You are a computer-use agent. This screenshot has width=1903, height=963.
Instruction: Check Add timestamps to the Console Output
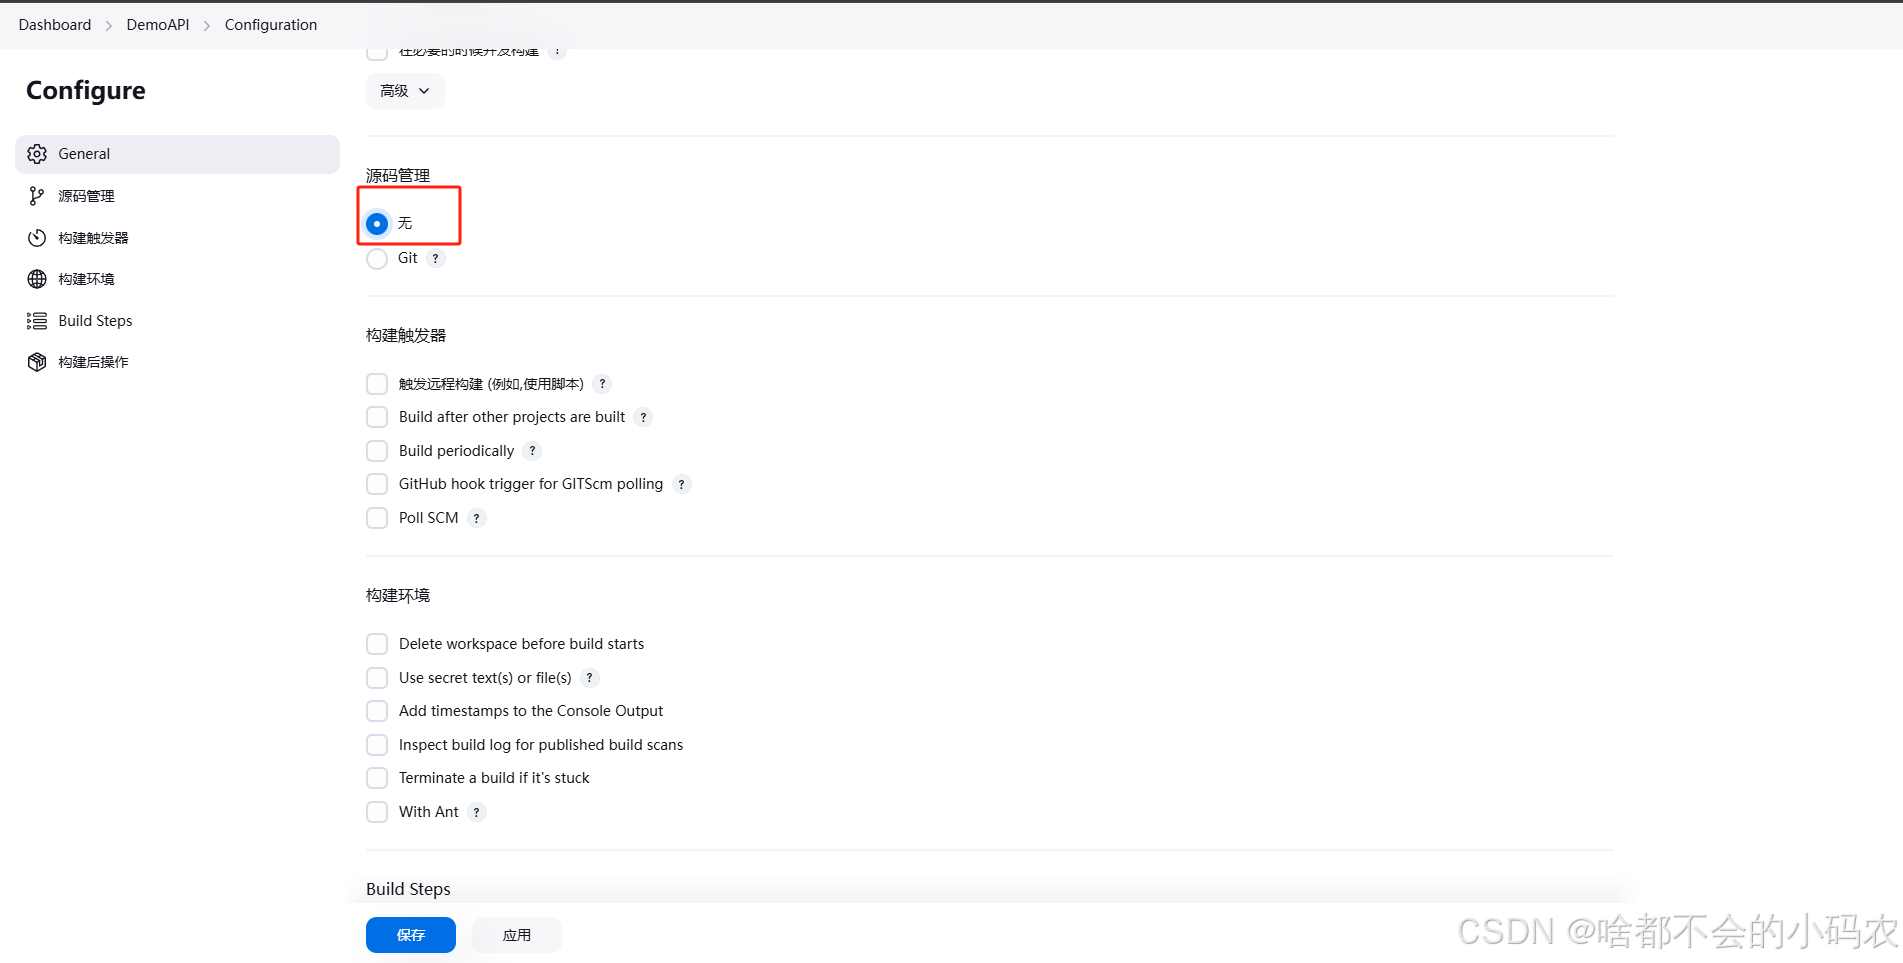(377, 711)
